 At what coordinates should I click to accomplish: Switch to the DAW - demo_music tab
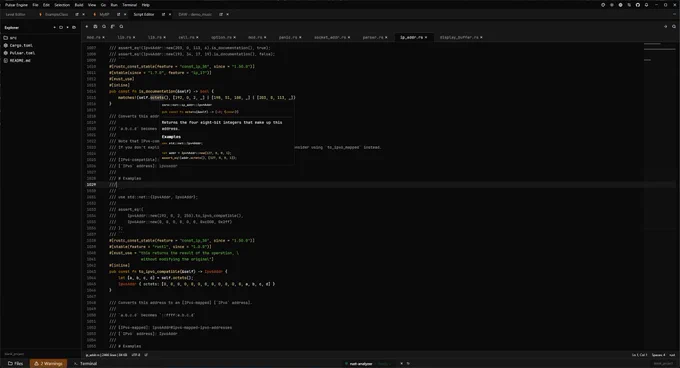[195, 14]
